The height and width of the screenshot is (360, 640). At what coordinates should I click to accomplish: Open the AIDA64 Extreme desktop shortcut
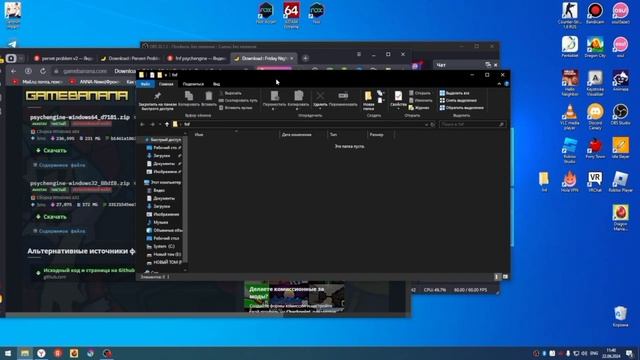coord(291,16)
